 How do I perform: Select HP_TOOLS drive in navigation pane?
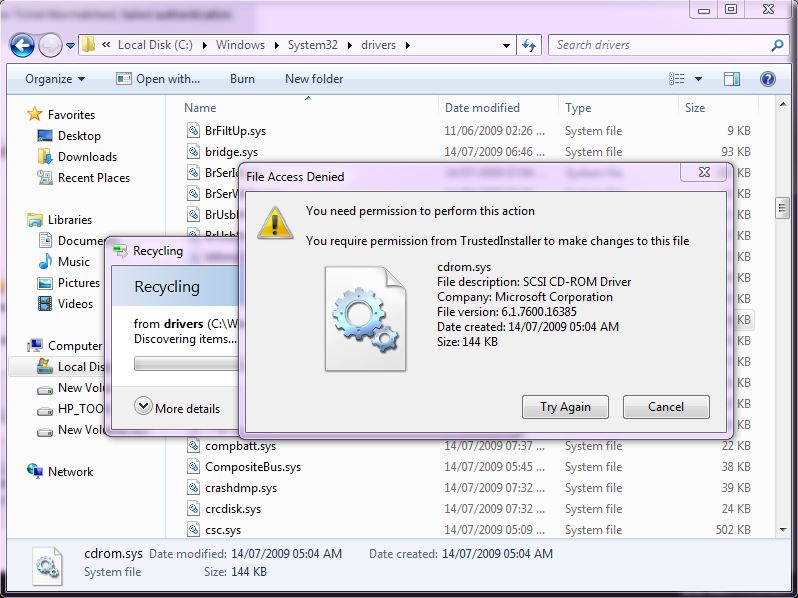80,409
